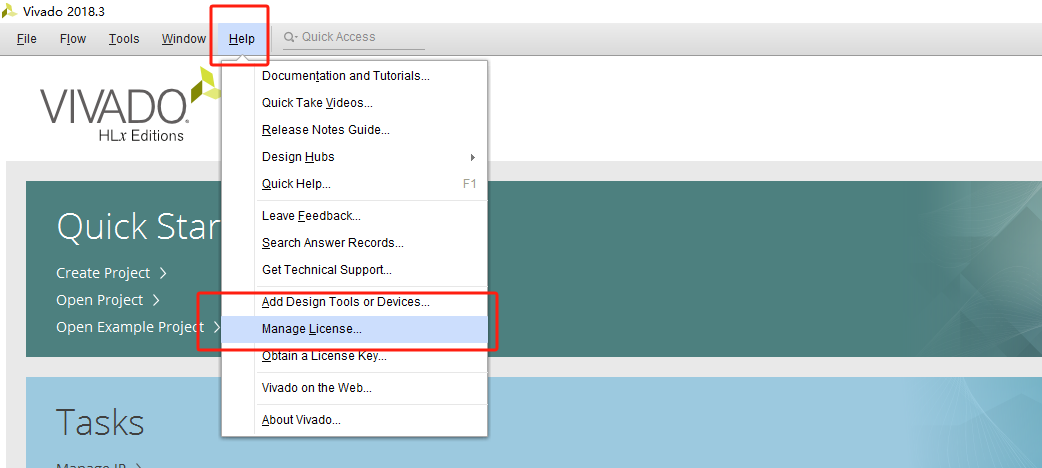Choose Obtain a License Key

354,356
